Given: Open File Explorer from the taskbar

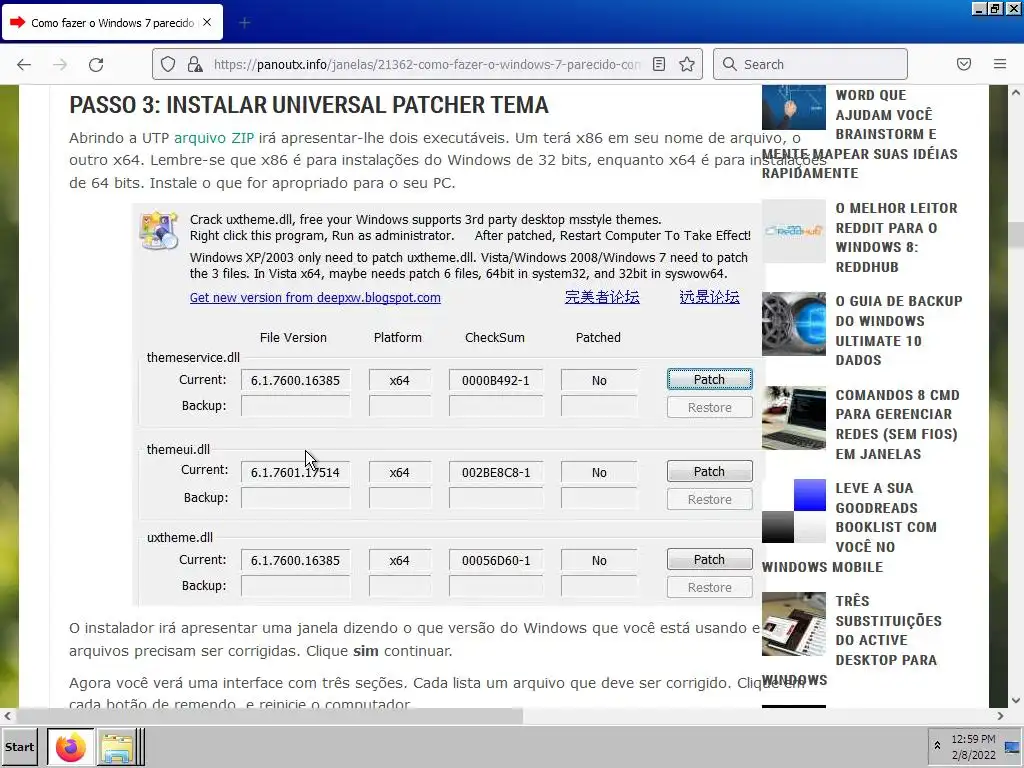Looking at the screenshot, I should pyautogui.click(x=118, y=747).
